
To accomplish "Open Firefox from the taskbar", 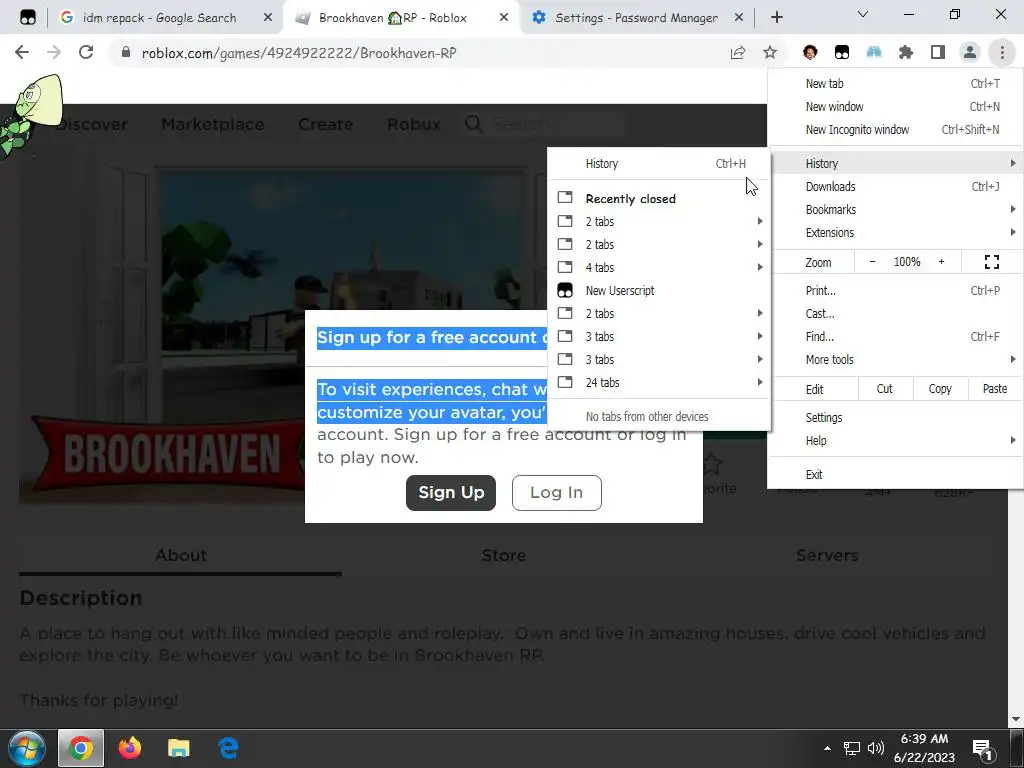I will pos(129,748).
